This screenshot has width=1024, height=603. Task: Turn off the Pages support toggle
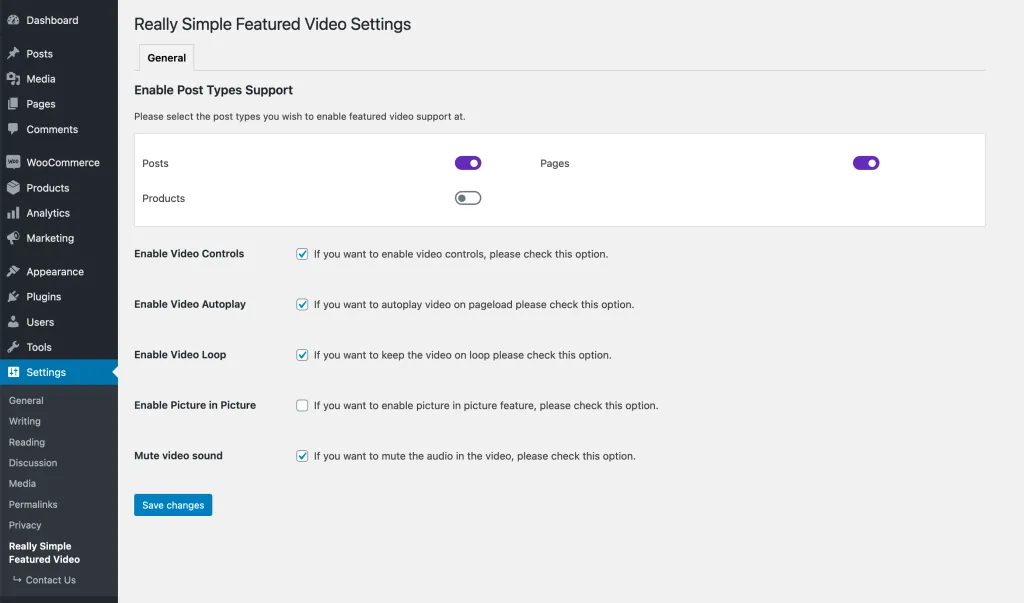pos(866,163)
